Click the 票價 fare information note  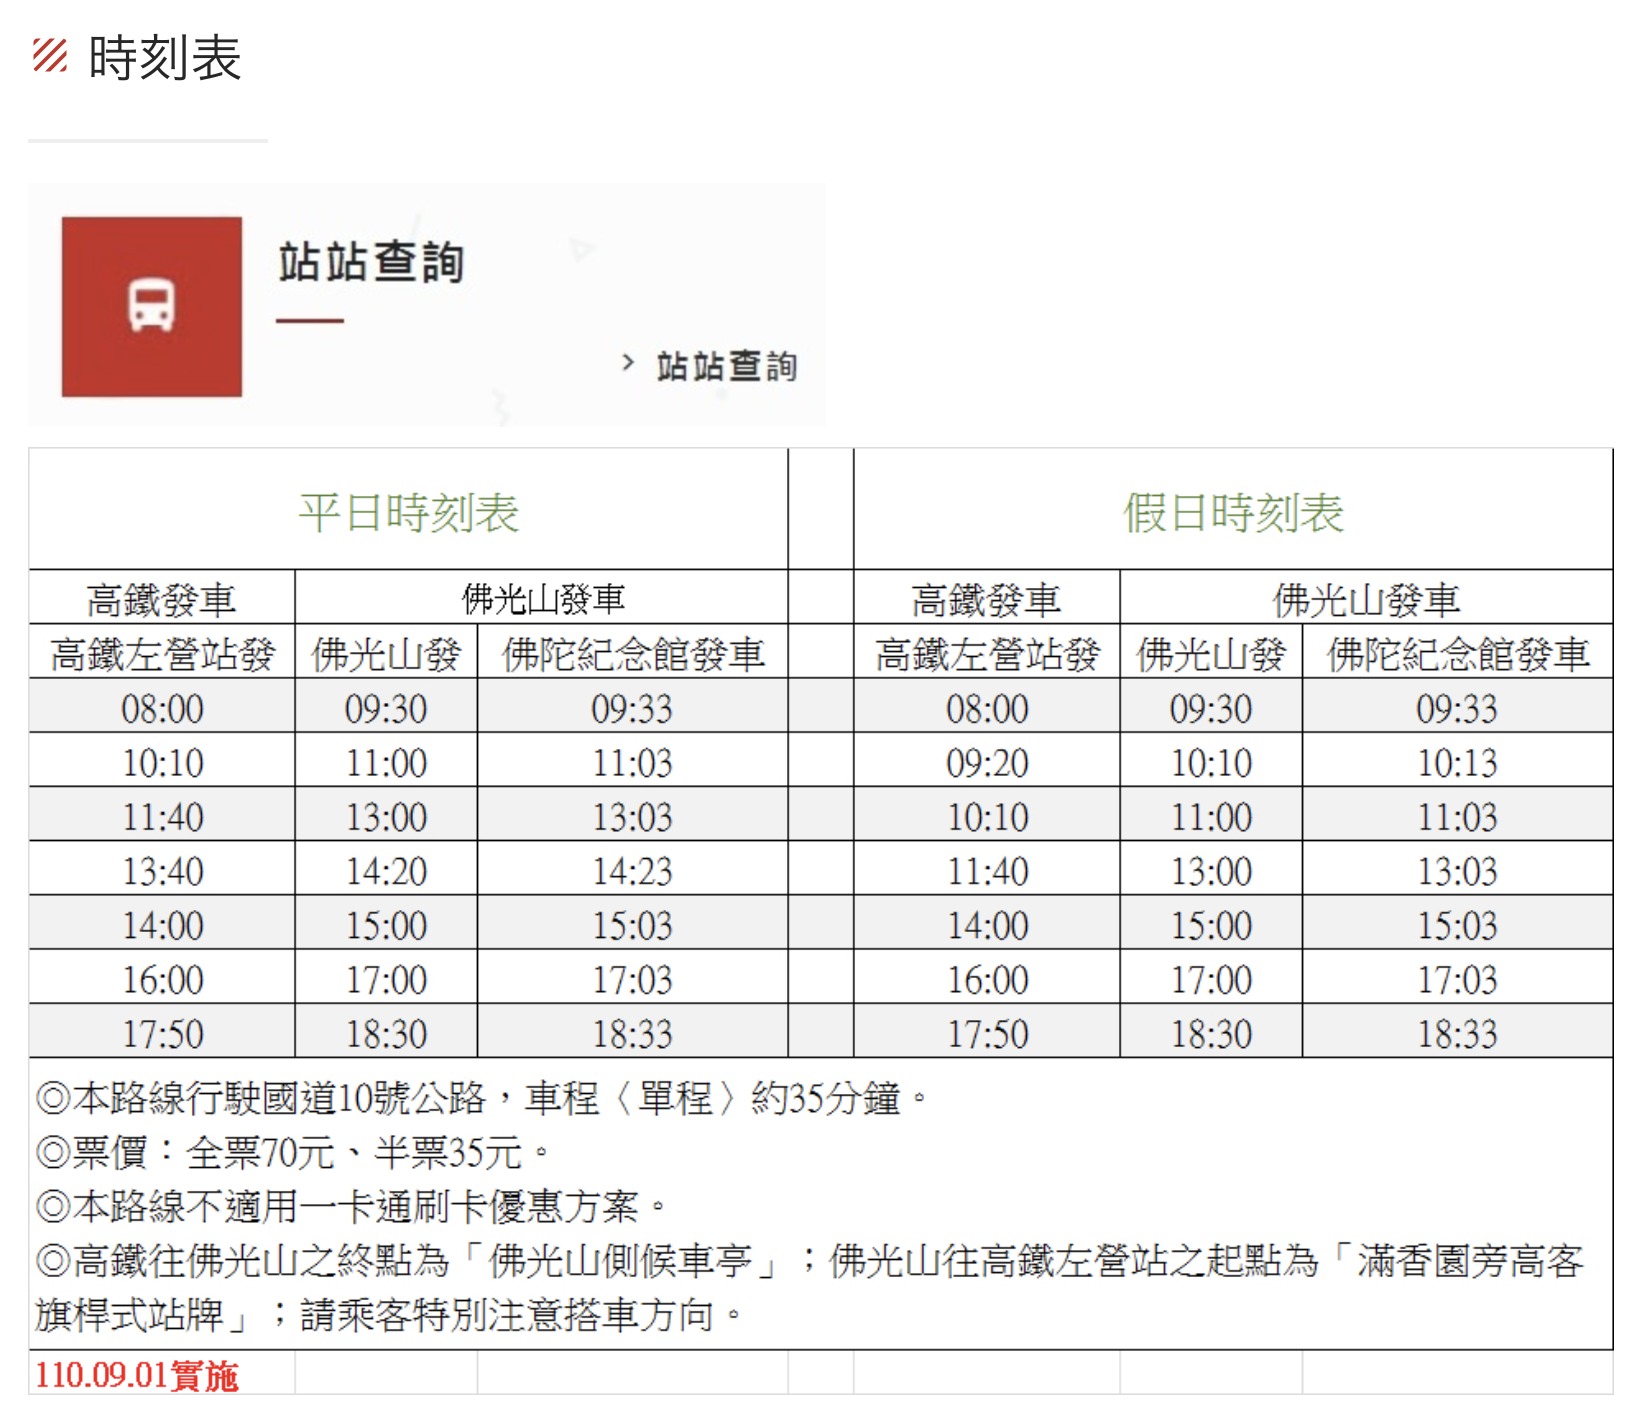292,1152
